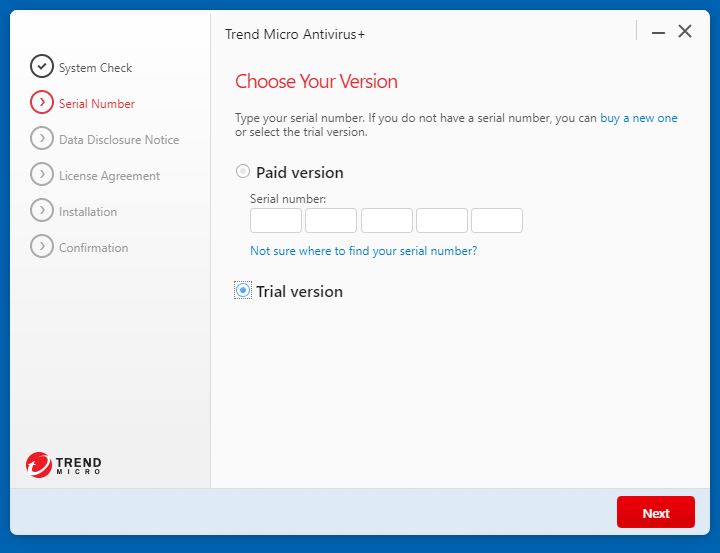Screen dimensions: 720x553
Task: Click the 'Trial version' label text
Action: tap(299, 292)
